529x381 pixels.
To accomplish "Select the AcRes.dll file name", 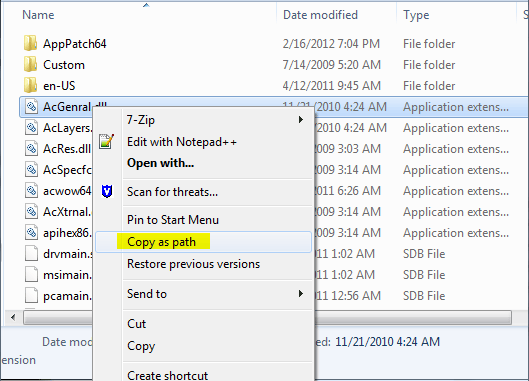I will tap(67, 148).
